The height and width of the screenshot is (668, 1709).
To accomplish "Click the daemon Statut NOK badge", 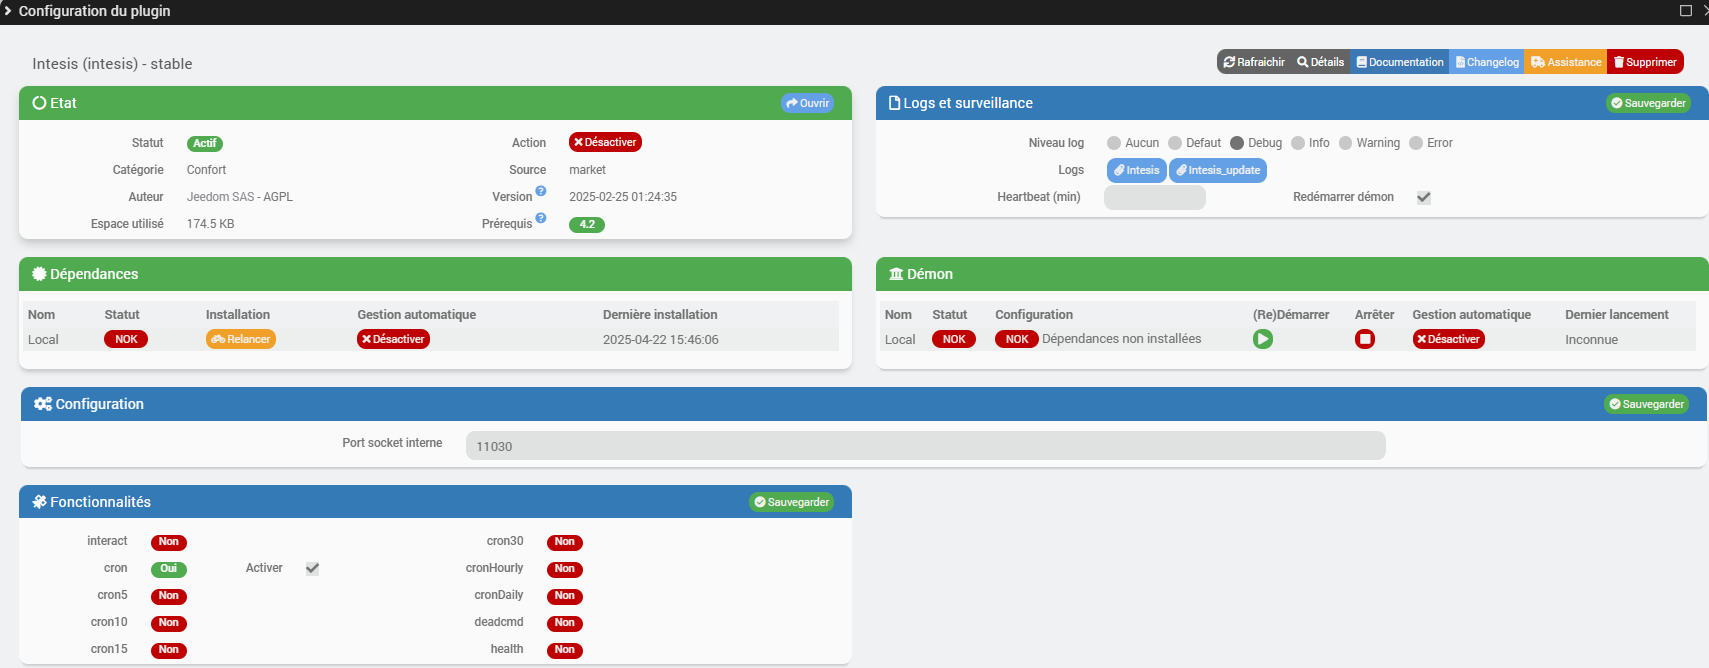I will pyautogui.click(x=954, y=339).
